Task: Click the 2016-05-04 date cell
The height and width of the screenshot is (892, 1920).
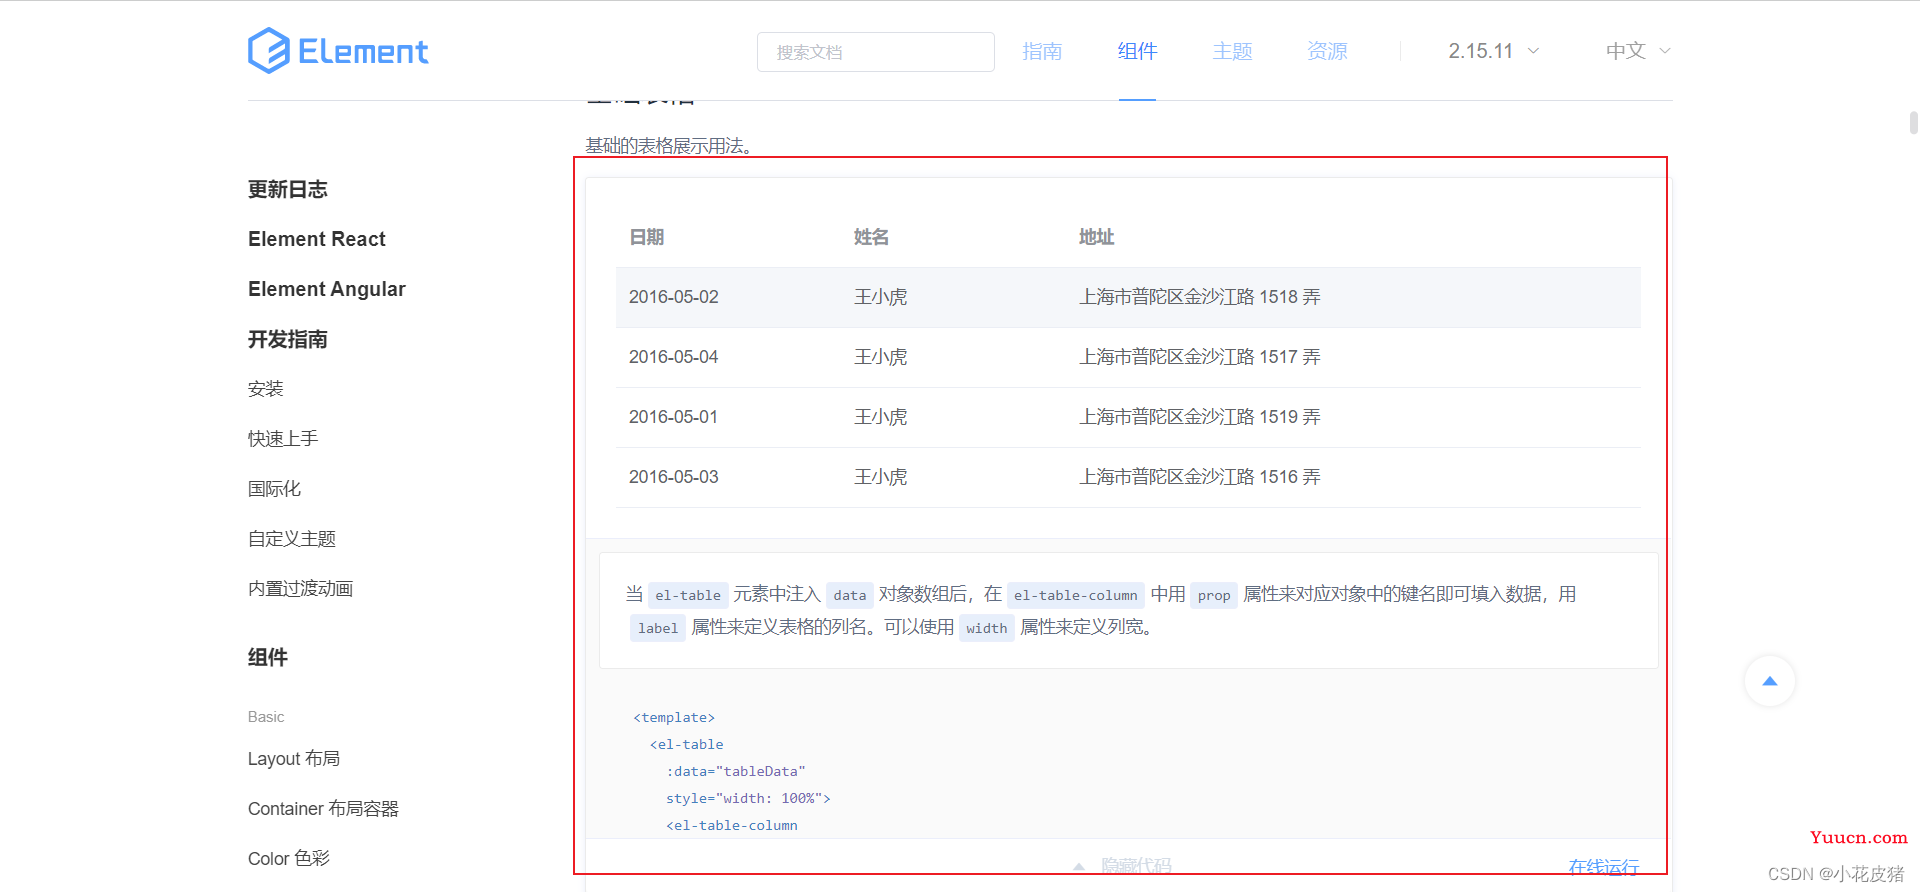Action: [x=674, y=357]
